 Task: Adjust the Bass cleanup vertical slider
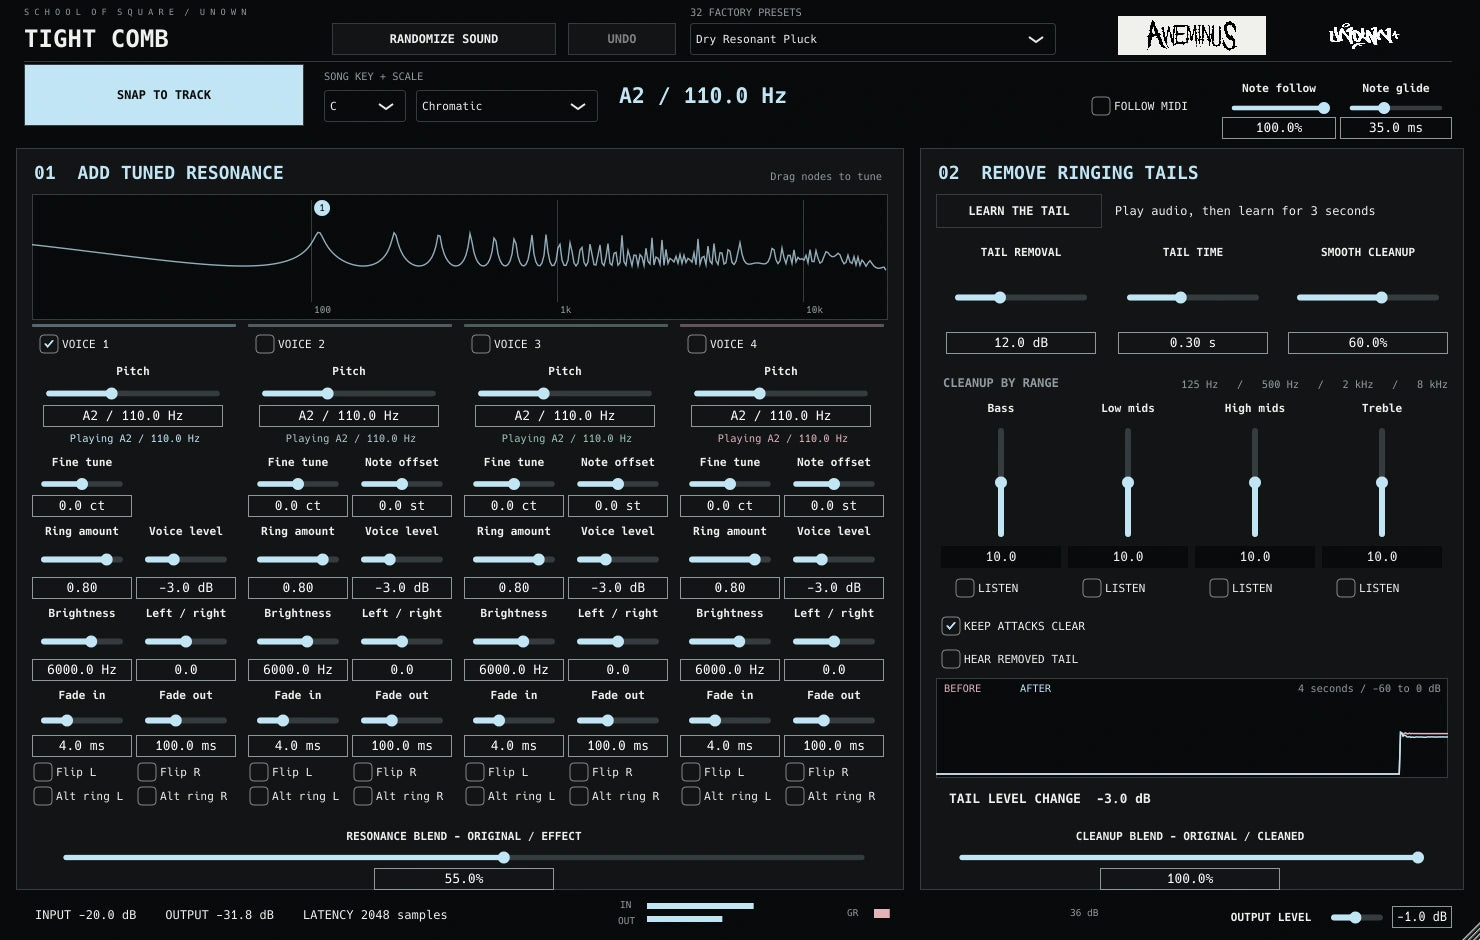(1001, 482)
